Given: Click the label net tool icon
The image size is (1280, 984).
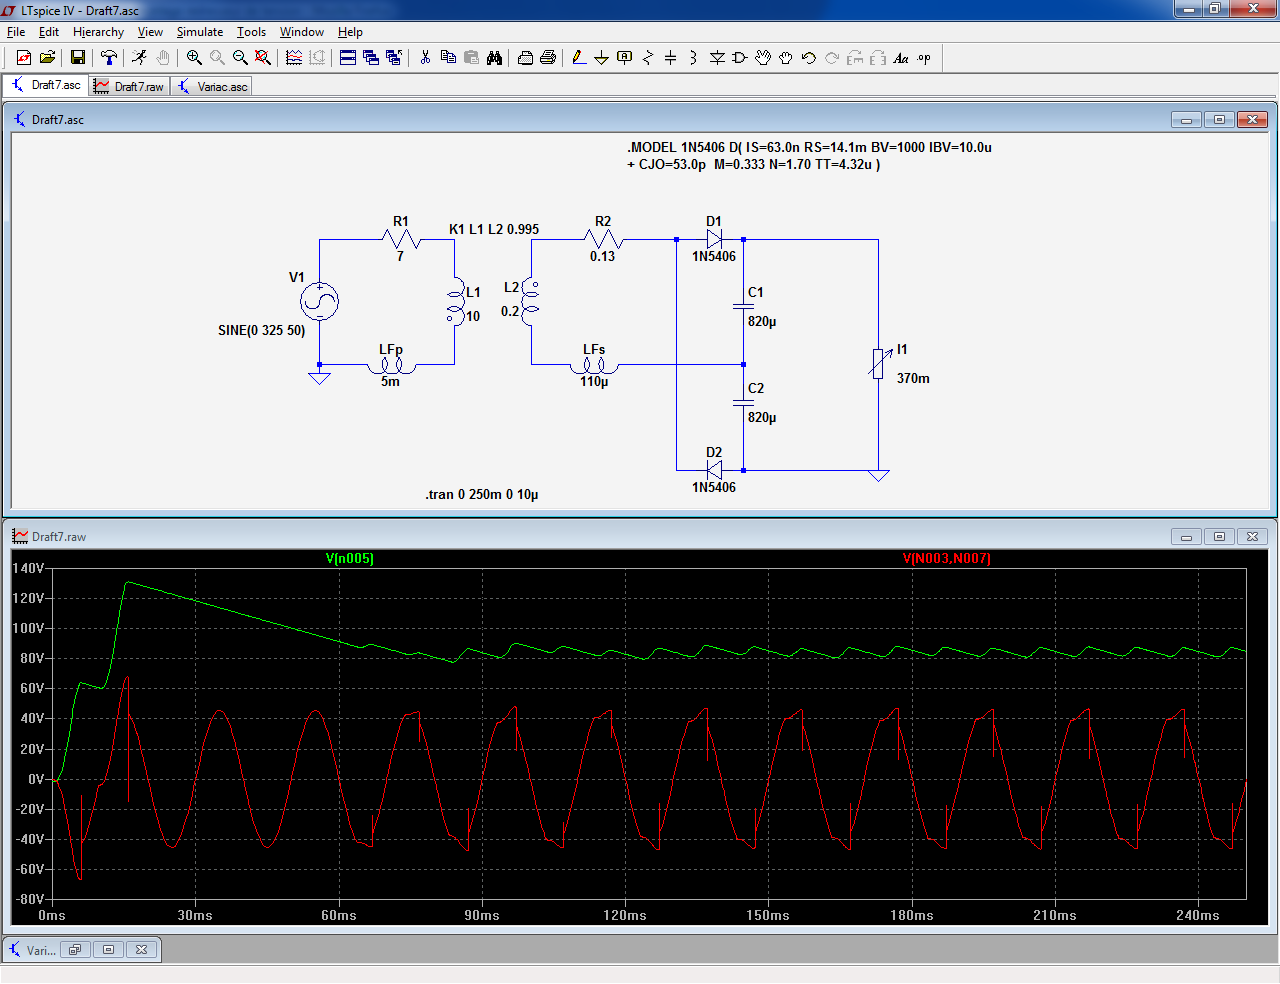Looking at the screenshot, I should (x=625, y=58).
